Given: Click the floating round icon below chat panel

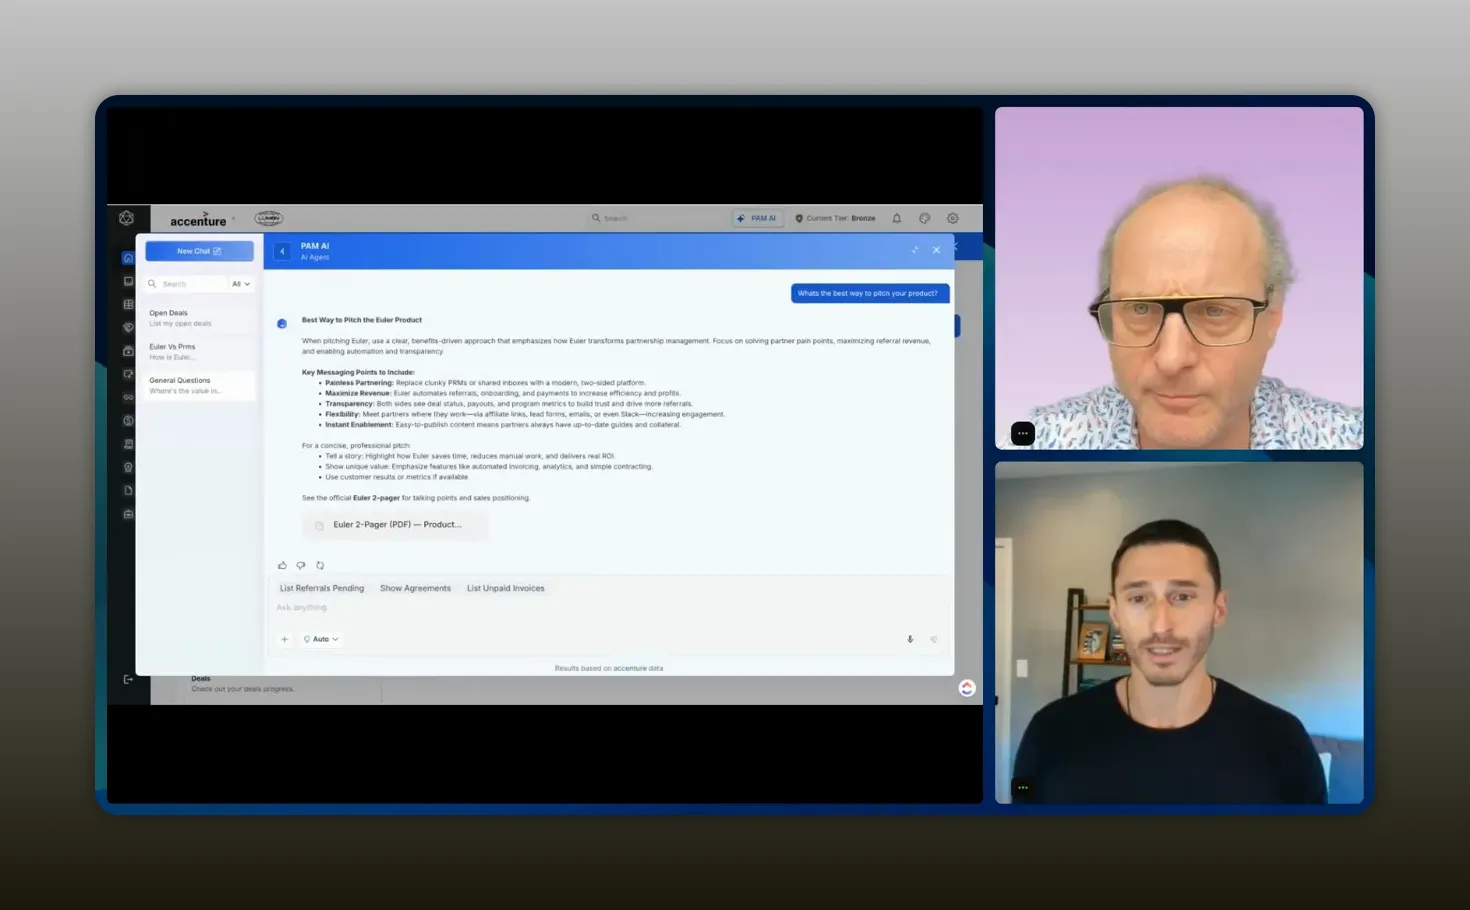Looking at the screenshot, I should pyautogui.click(x=967, y=688).
